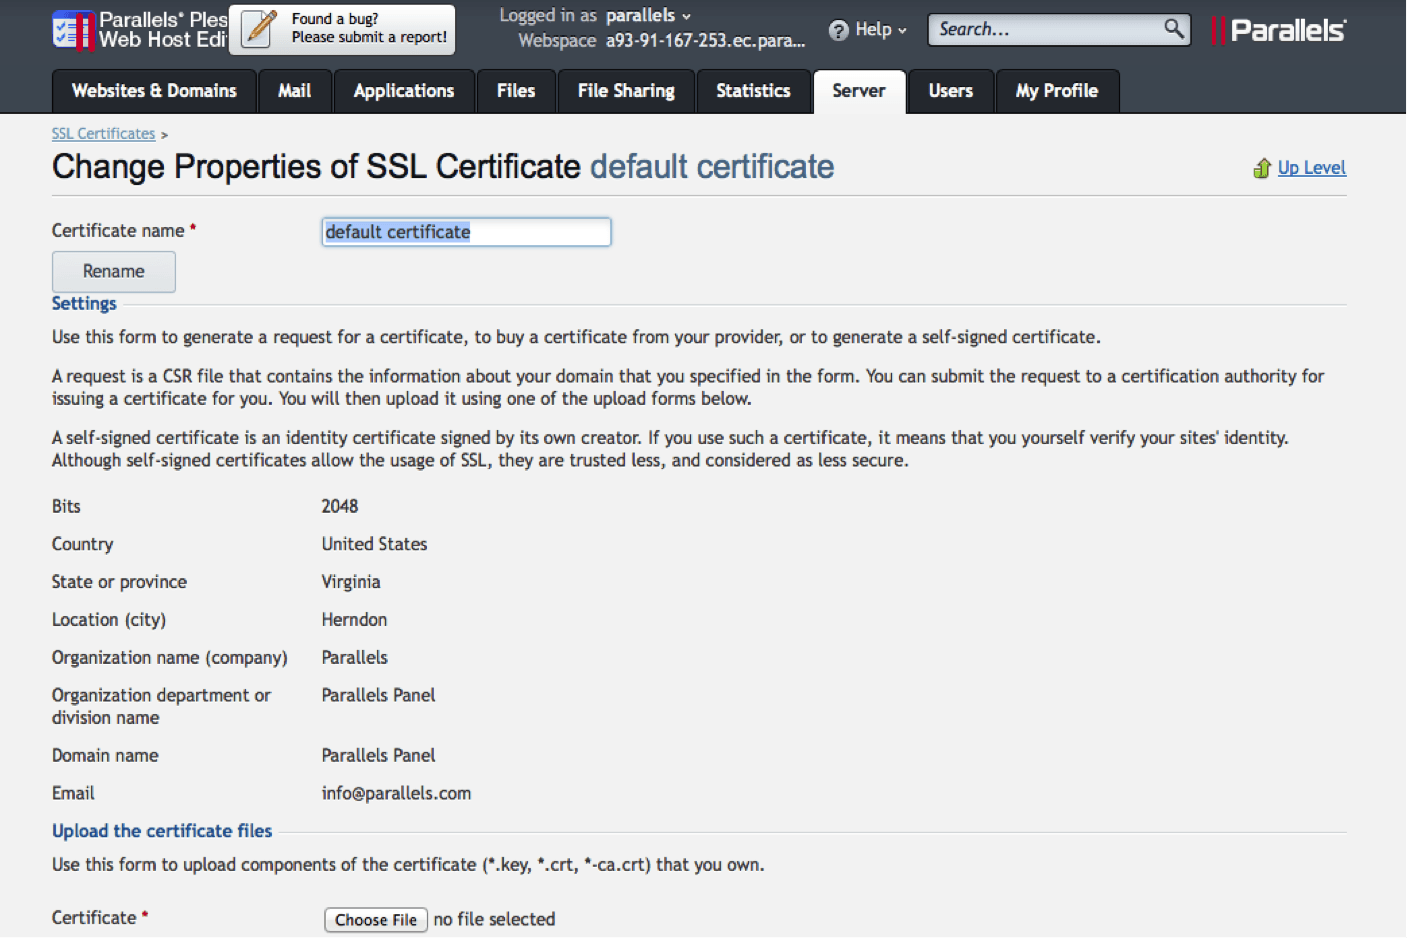This screenshot has width=1407, height=938.
Task: Click the Settings section heading
Action: point(84,303)
